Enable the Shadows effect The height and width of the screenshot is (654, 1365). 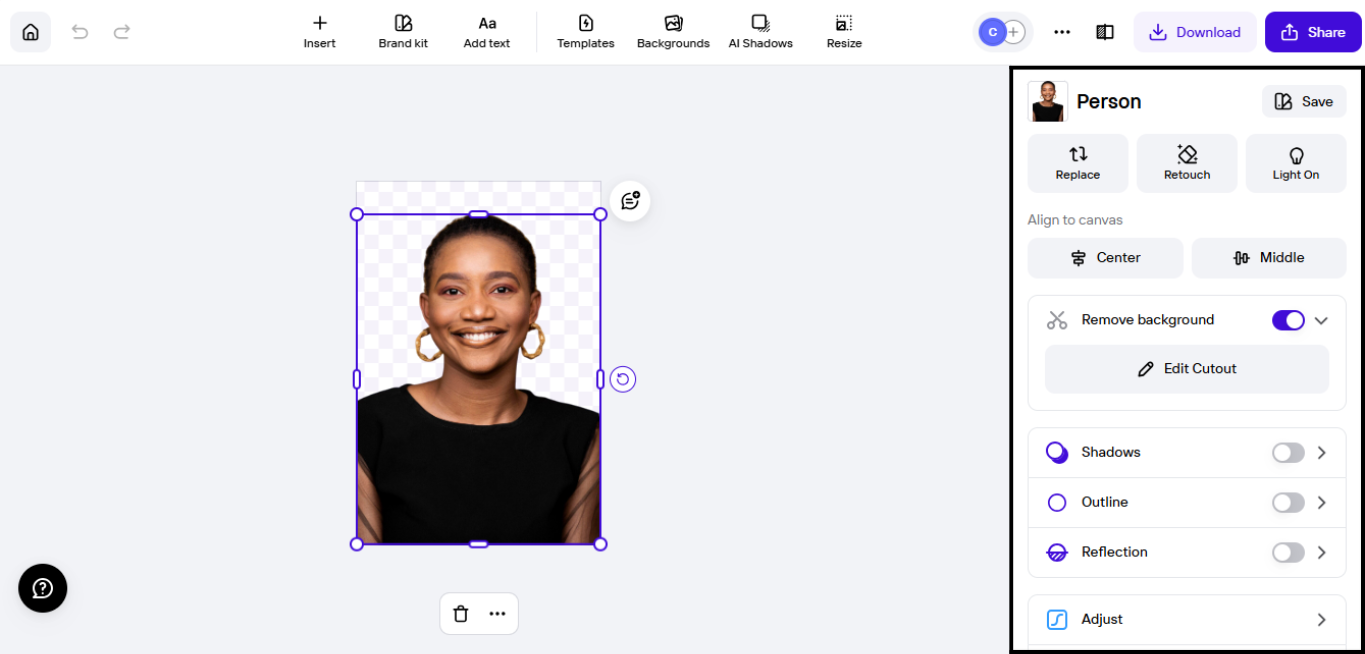pyautogui.click(x=1288, y=452)
